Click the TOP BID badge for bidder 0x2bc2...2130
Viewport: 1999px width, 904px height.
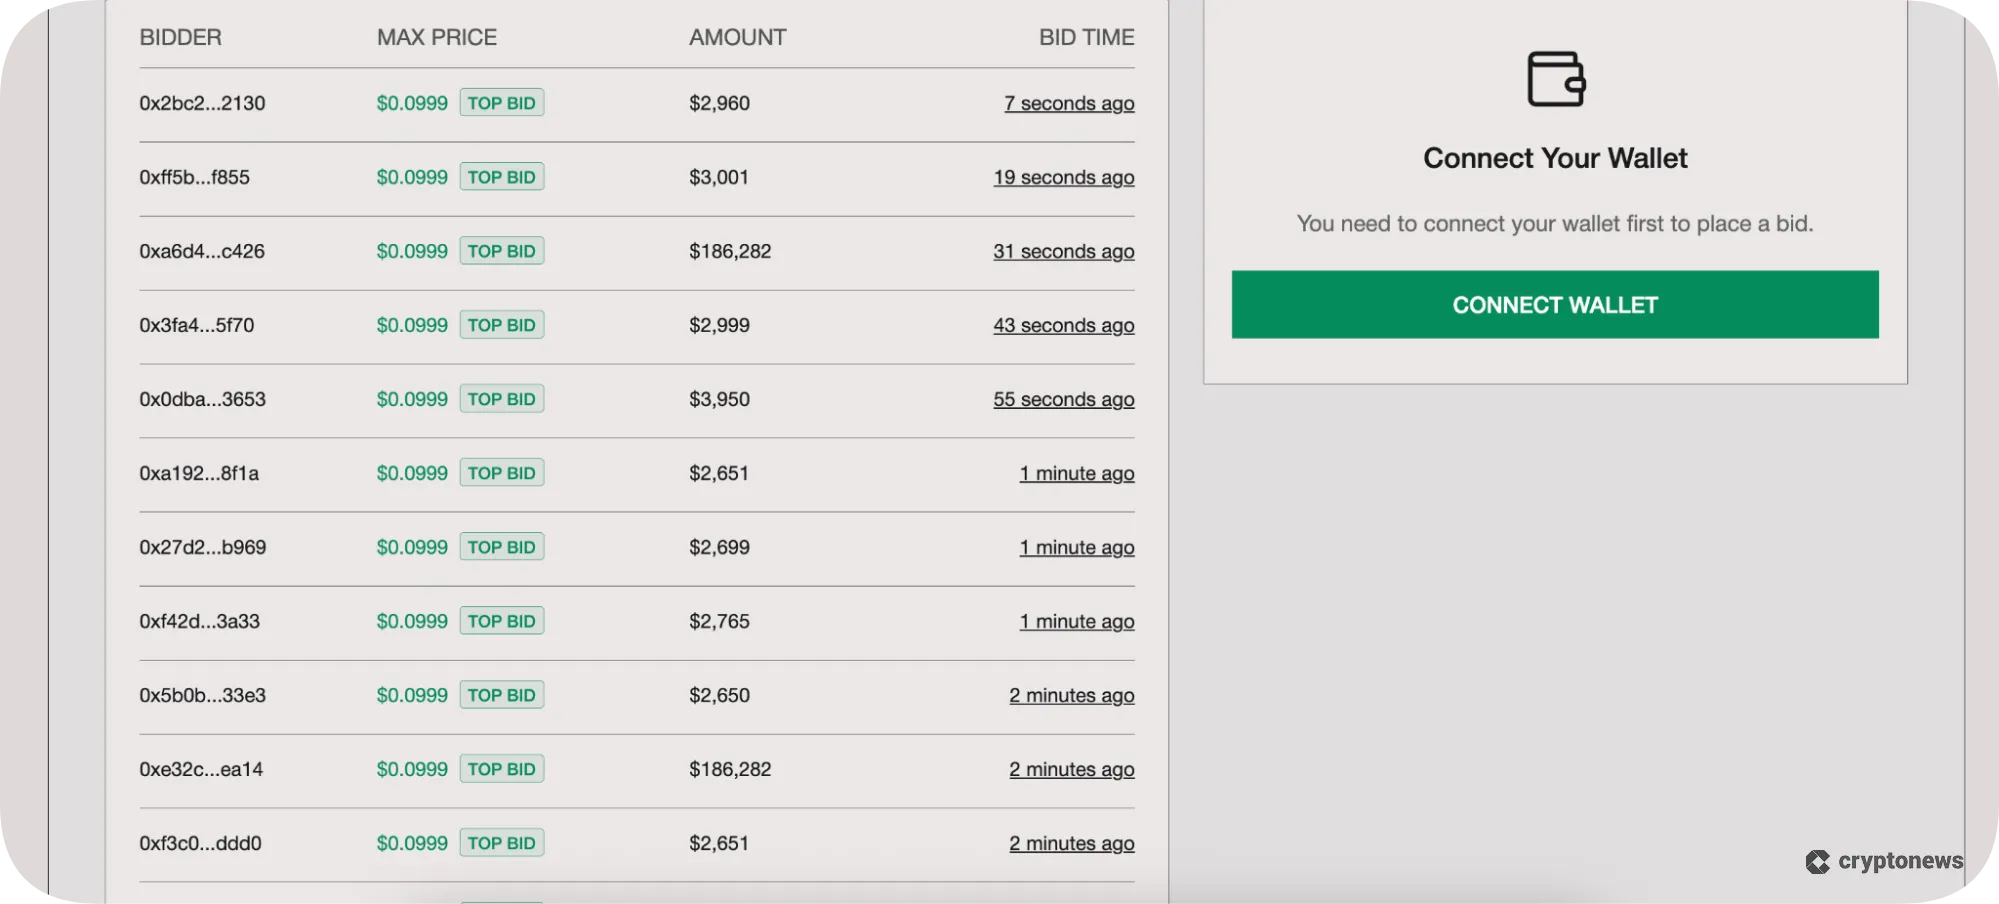click(x=501, y=102)
